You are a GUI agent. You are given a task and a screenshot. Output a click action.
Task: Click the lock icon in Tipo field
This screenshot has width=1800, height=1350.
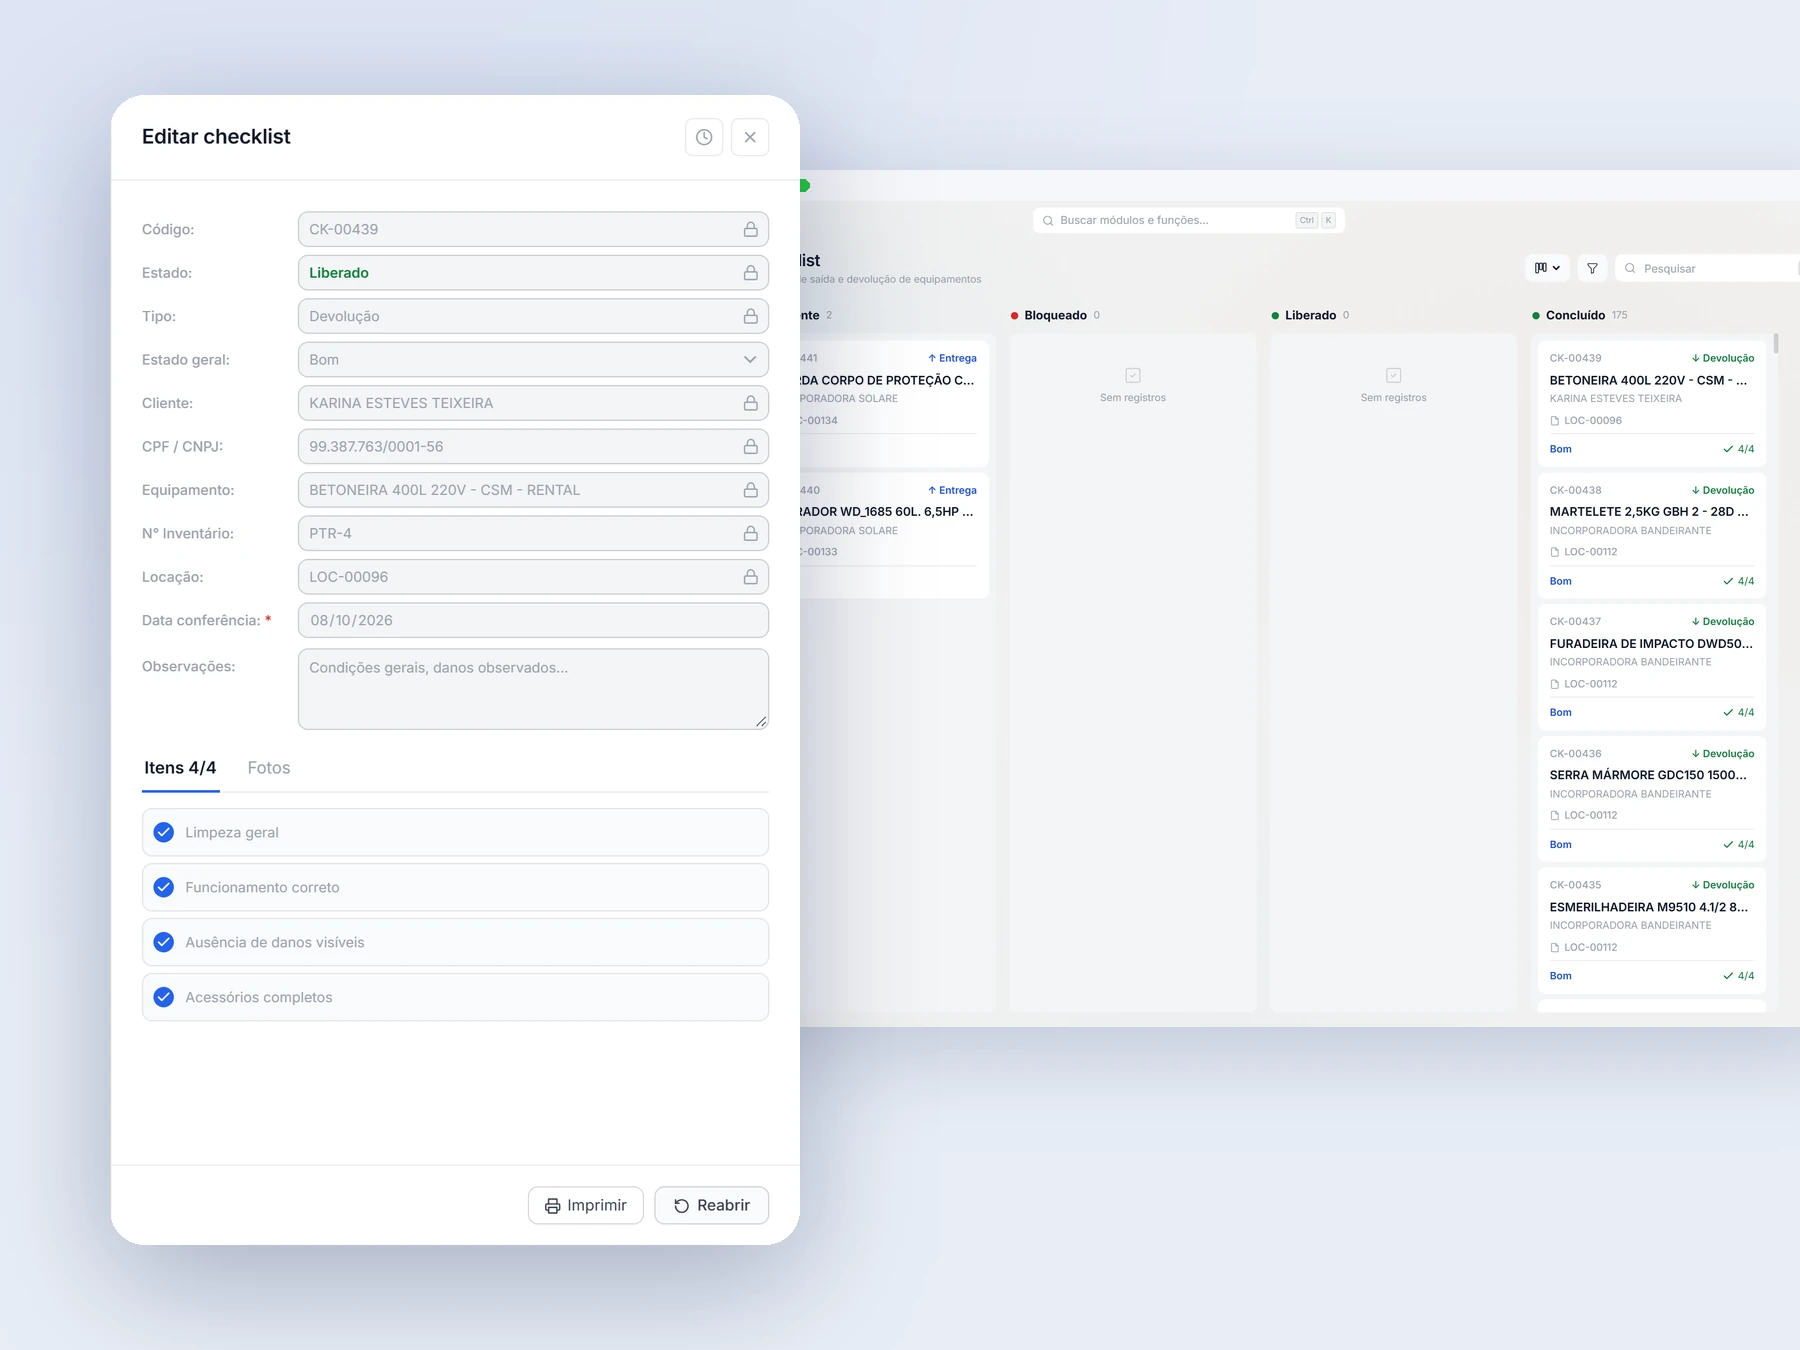click(750, 316)
